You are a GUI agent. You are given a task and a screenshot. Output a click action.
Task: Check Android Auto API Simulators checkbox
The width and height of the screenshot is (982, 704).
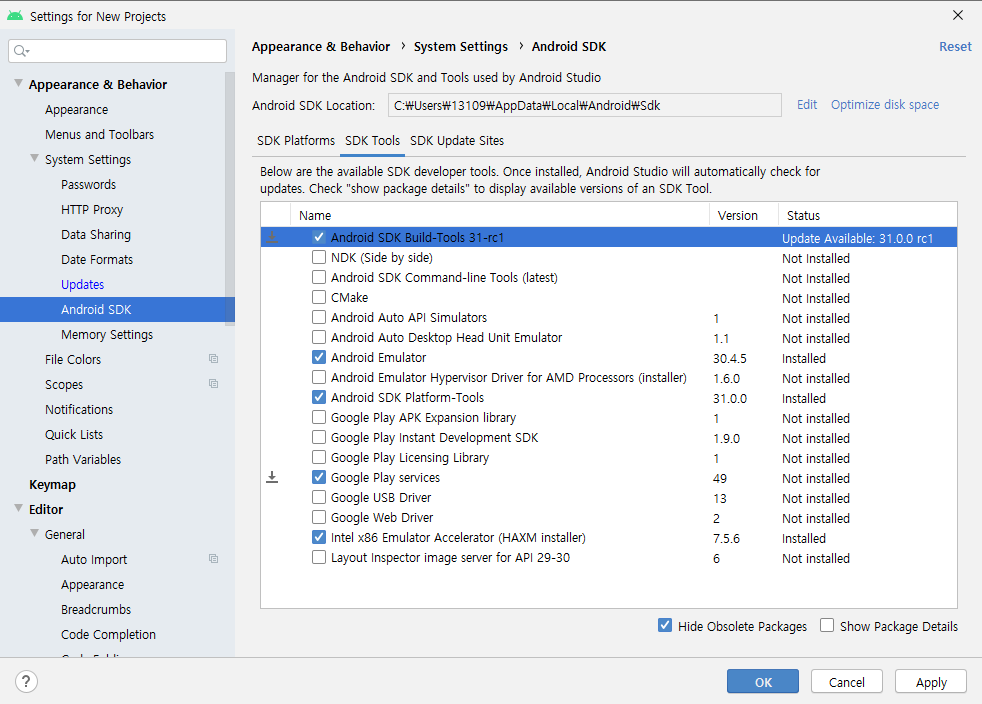pyautogui.click(x=319, y=318)
